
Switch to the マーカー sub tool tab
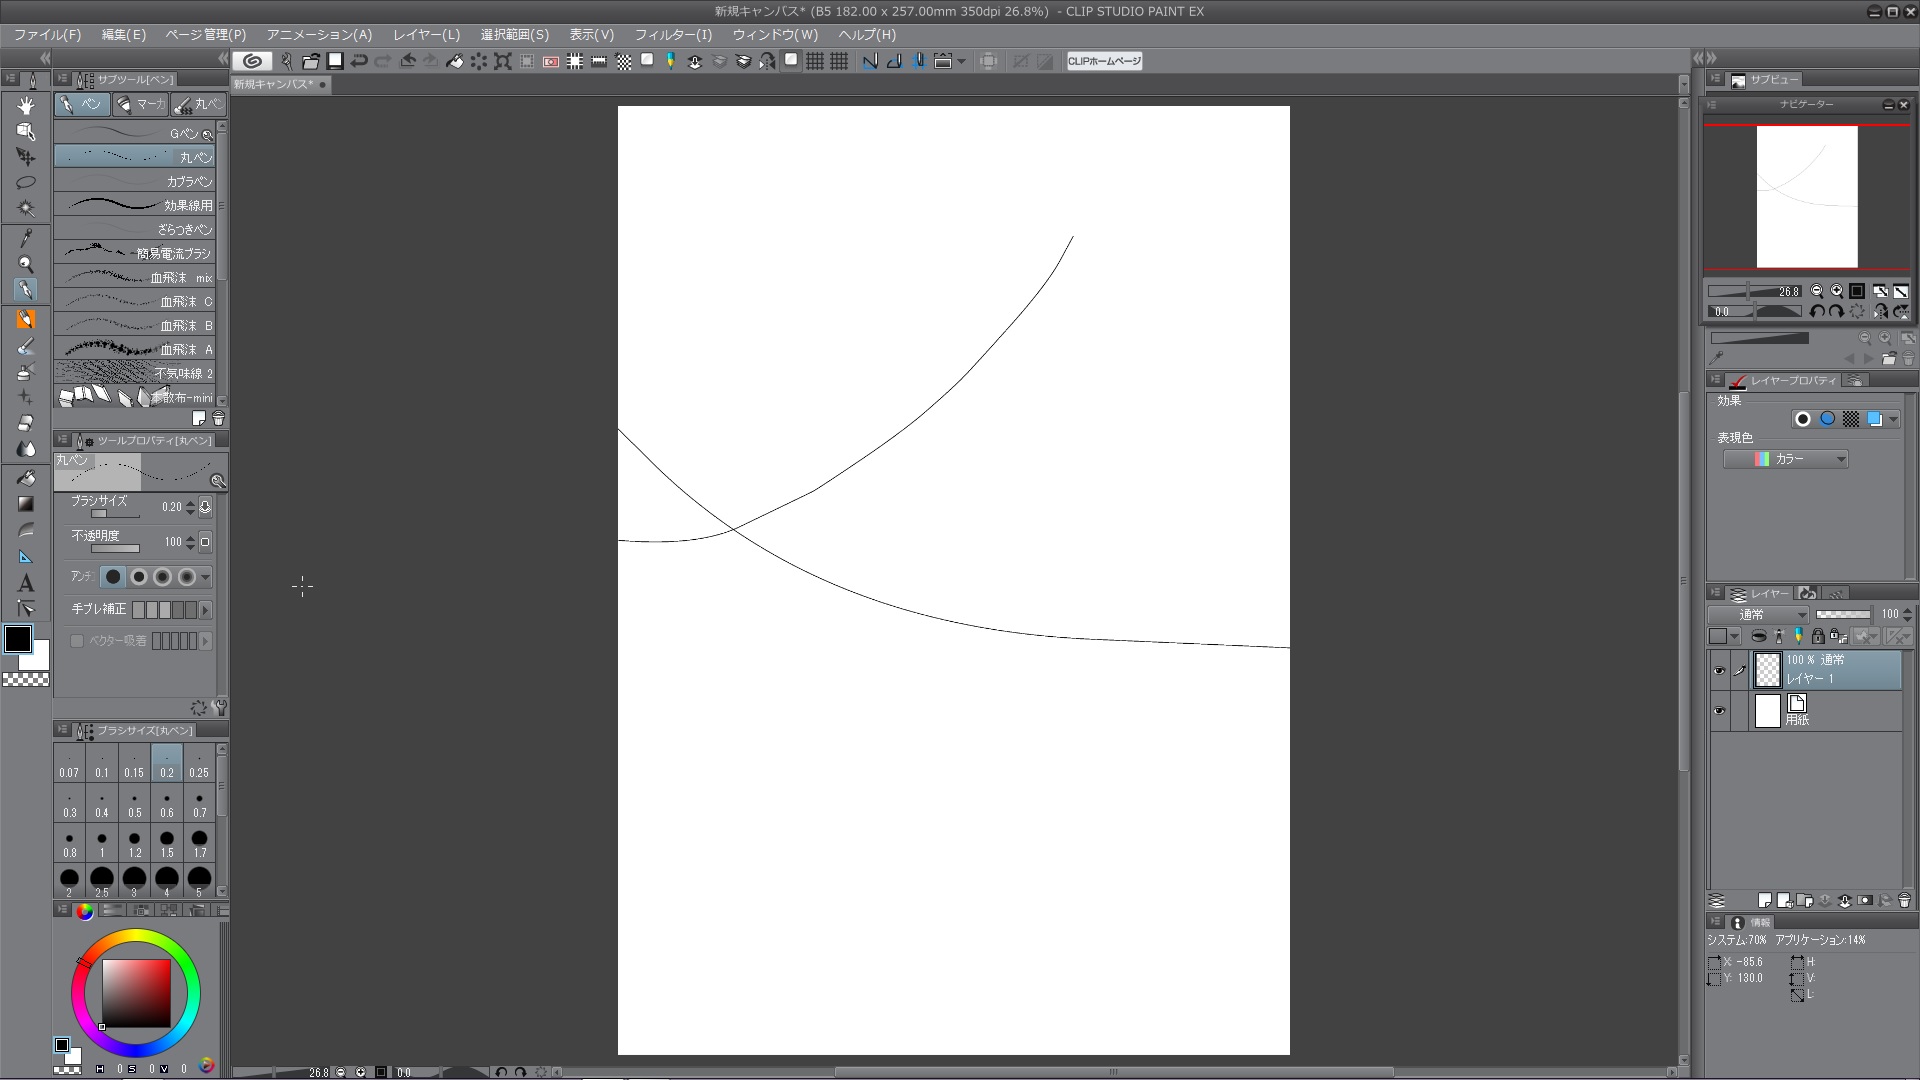[140, 104]
